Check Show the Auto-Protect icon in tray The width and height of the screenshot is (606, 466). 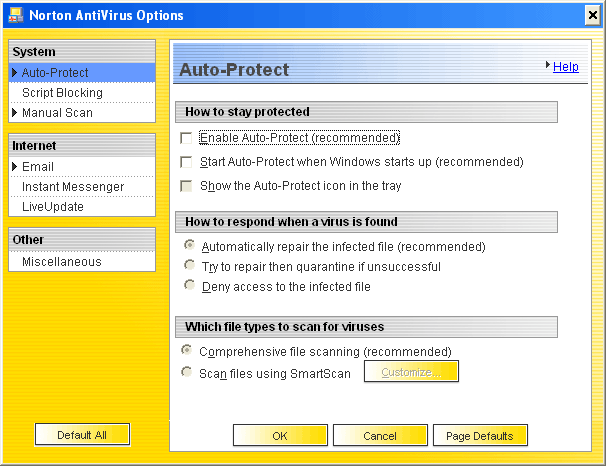tap(186, 186)
